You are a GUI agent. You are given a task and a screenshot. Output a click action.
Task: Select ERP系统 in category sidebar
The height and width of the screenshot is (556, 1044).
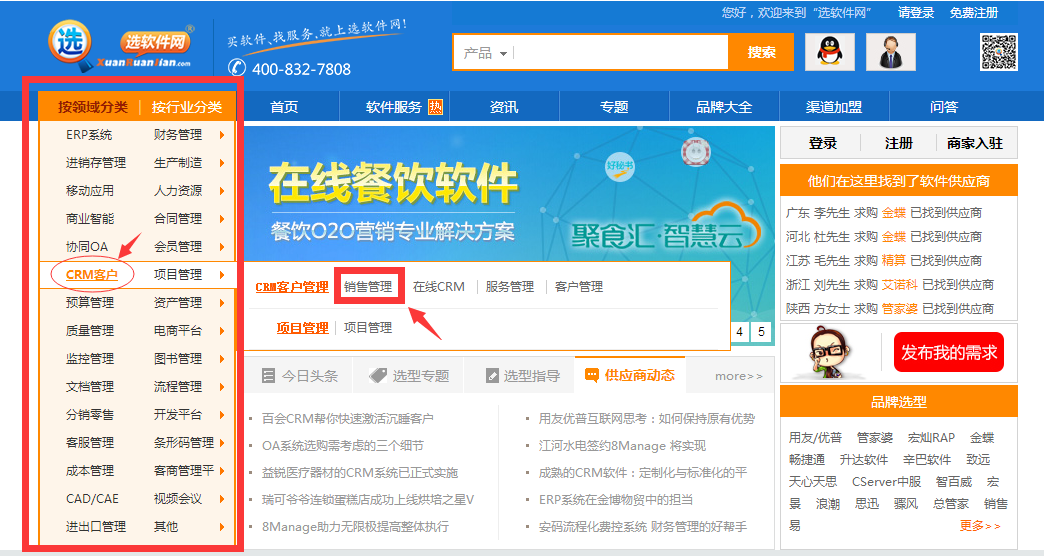(x=89, y=135)
